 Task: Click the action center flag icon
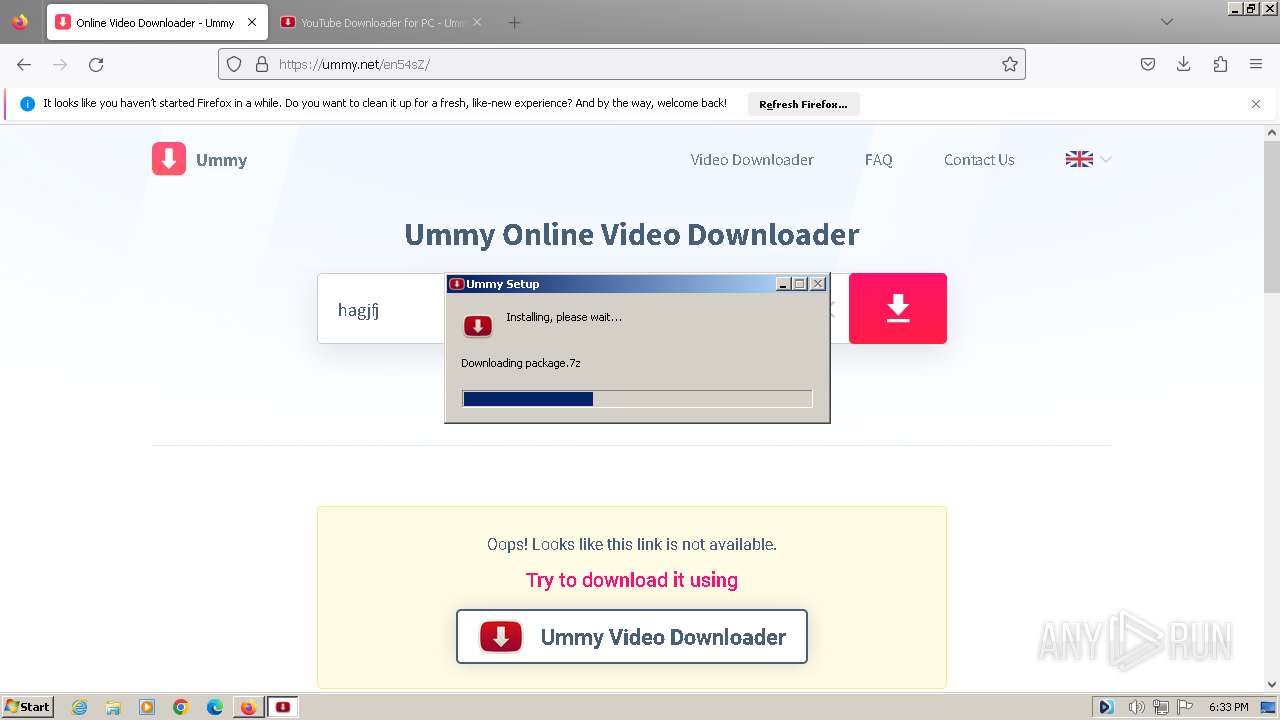(1185, 707)
